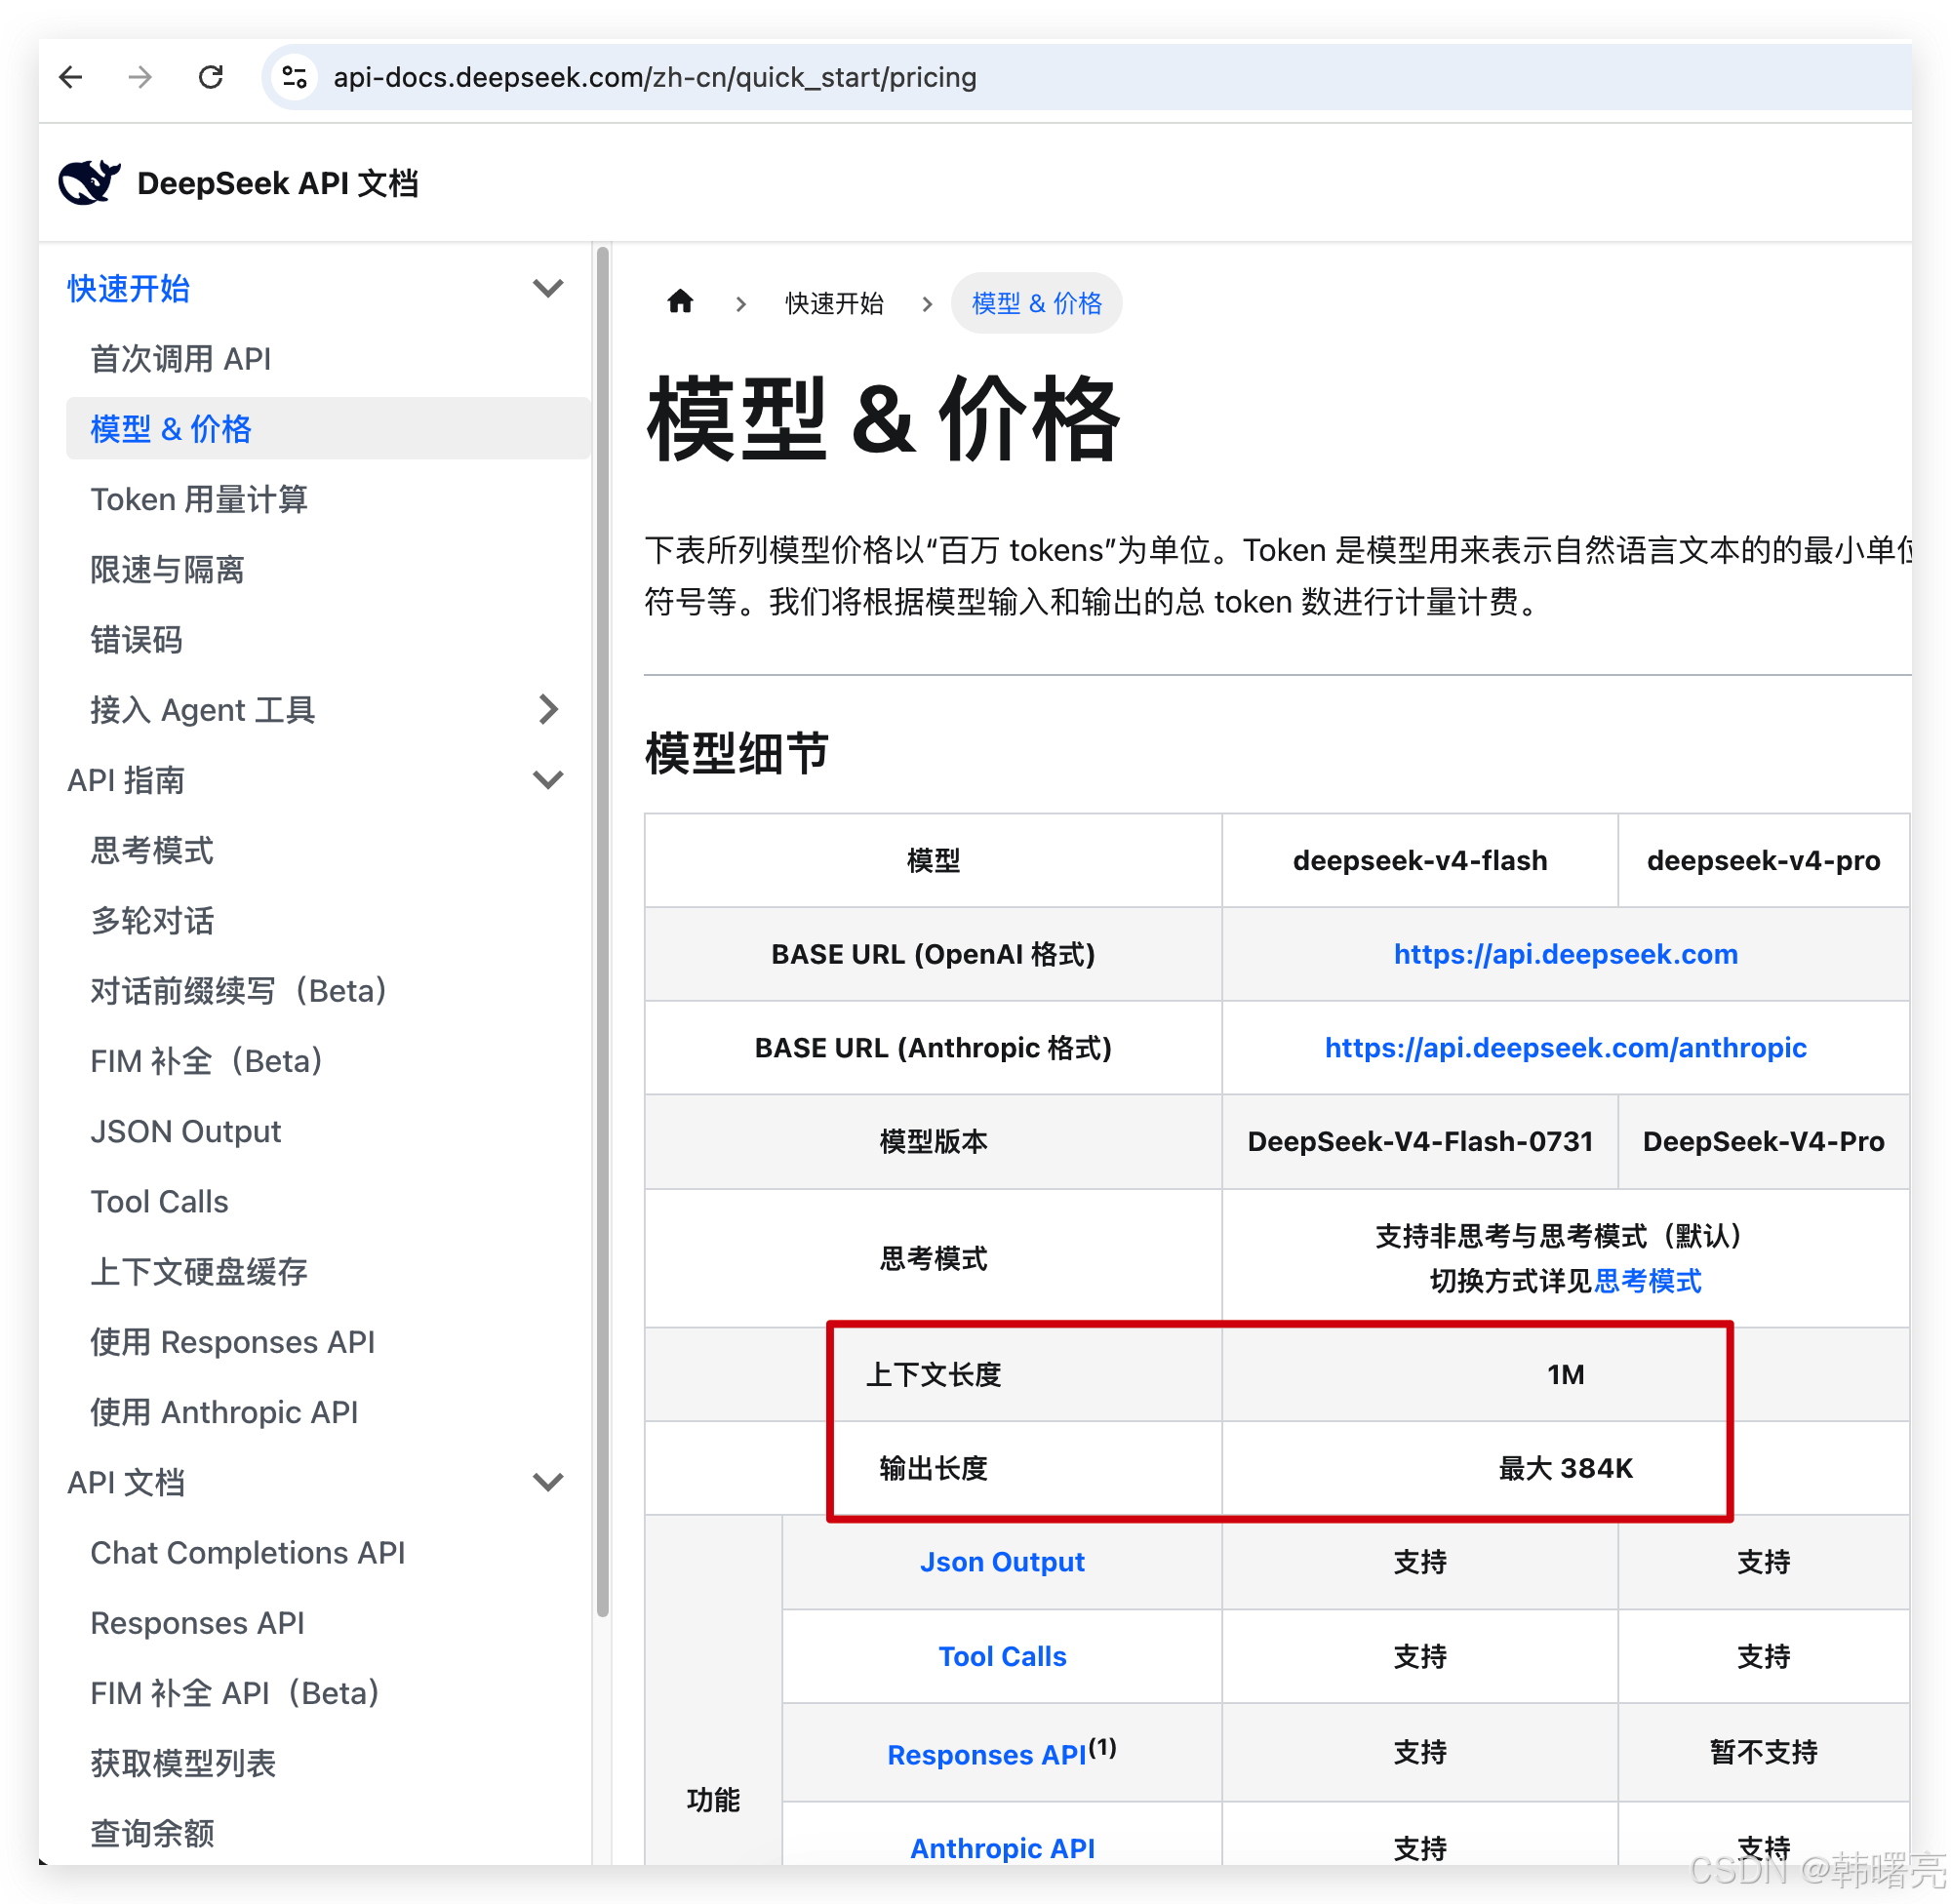Click the DeepSeek whale logo

(x=89, y=183)
